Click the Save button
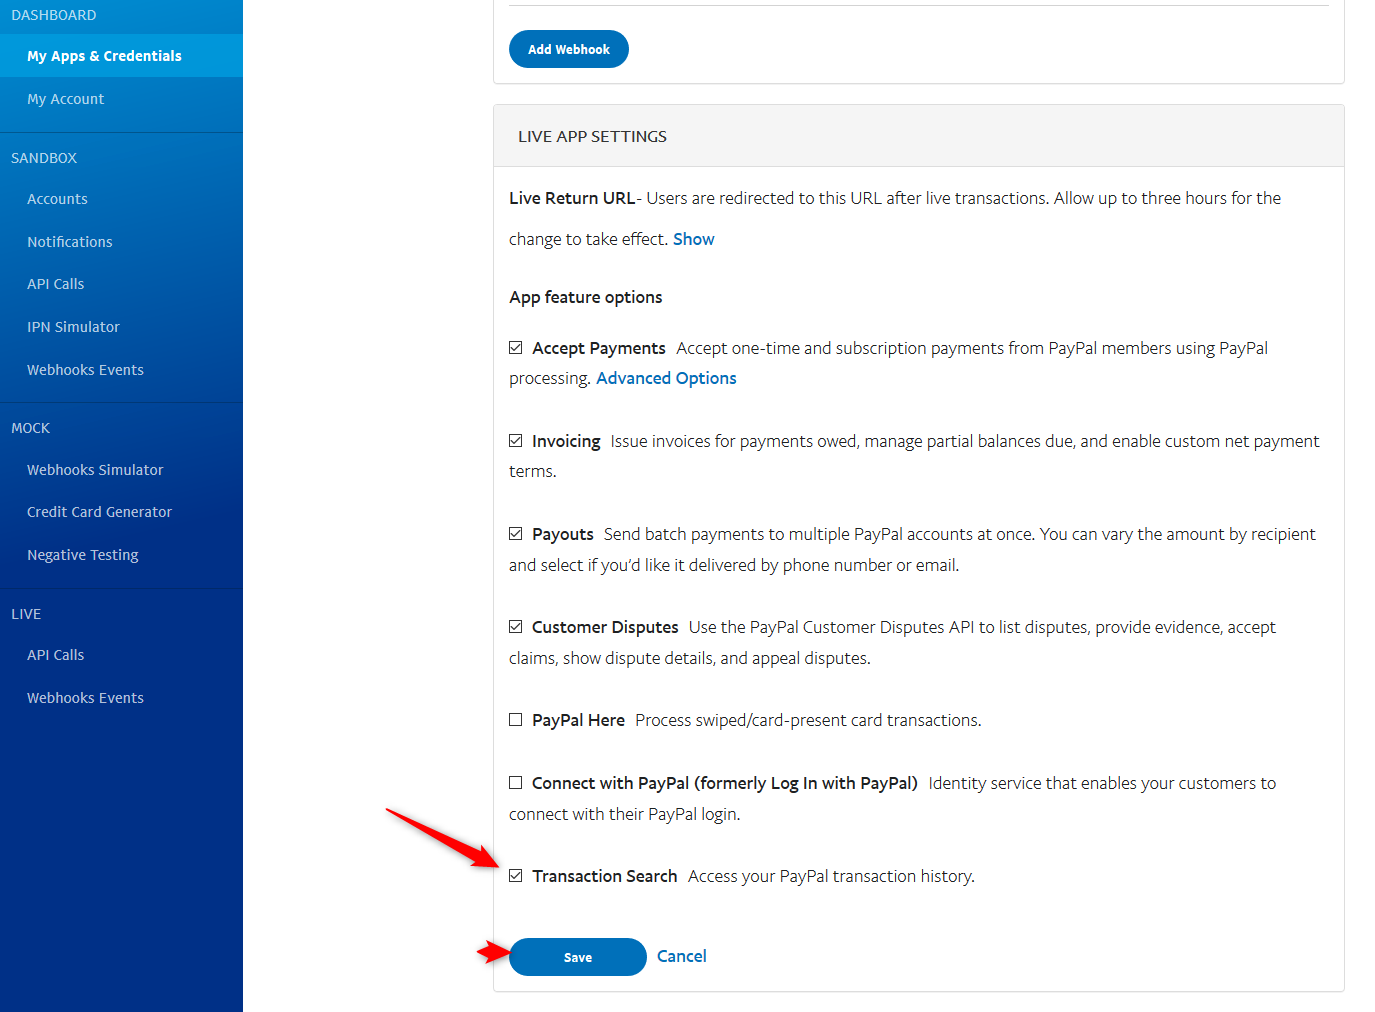The width and height of the screenshot is (1375, 1012). point(578,957)
